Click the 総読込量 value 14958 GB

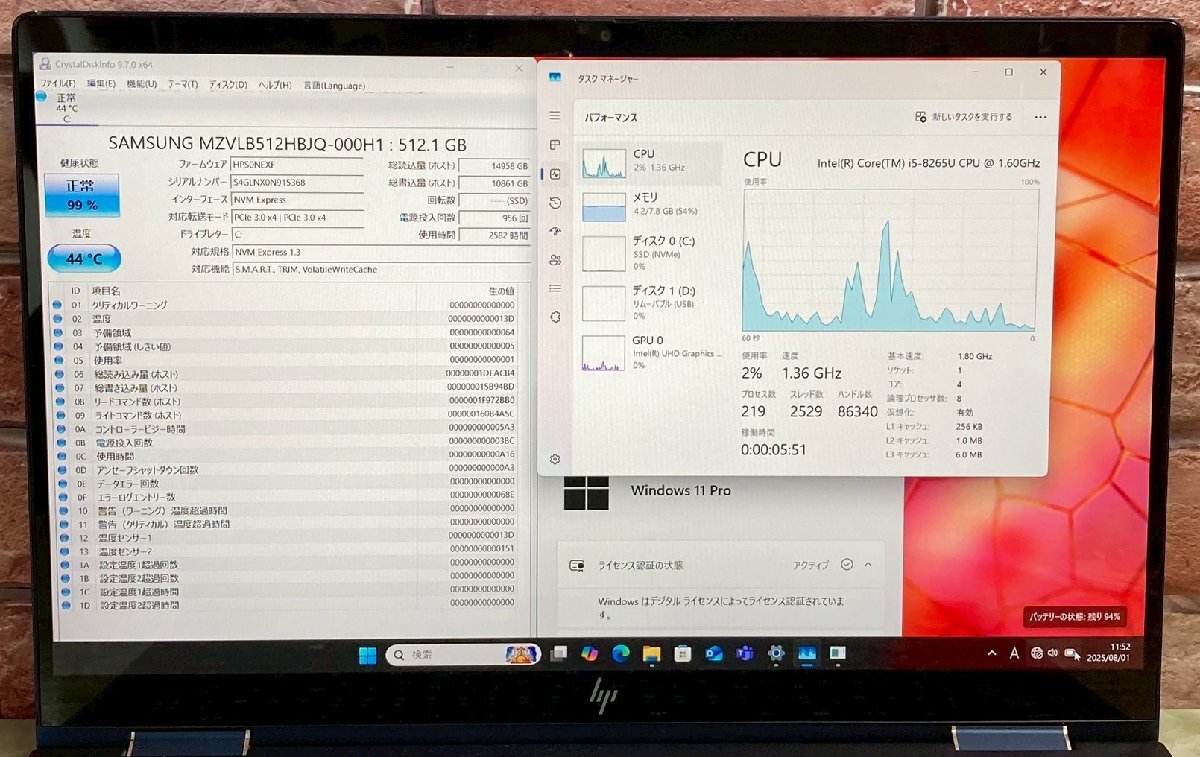point(494,165)
